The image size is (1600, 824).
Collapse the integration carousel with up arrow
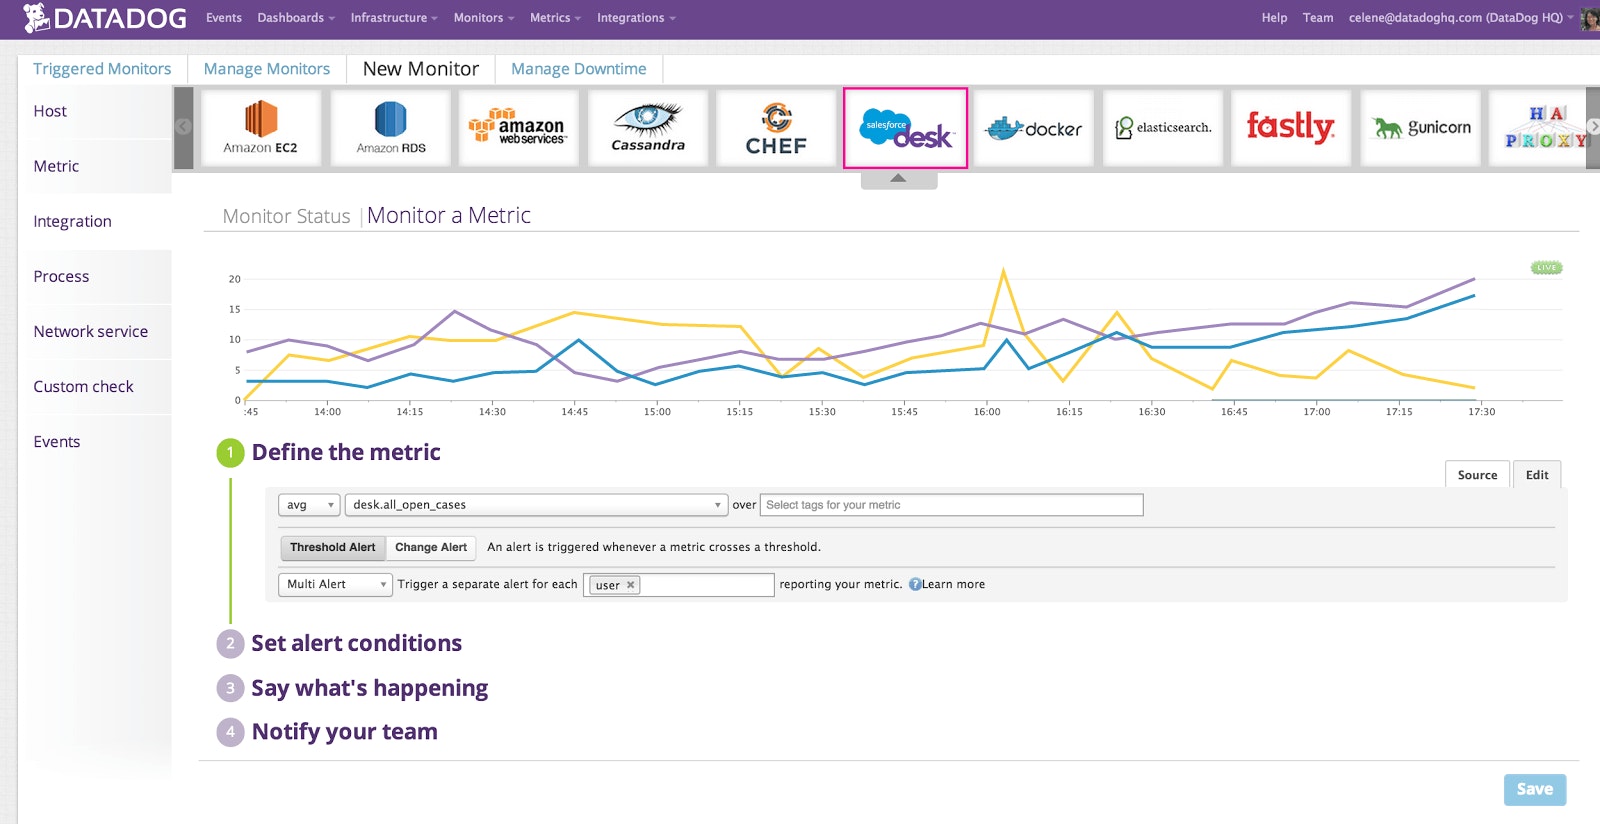coord(898,179)
